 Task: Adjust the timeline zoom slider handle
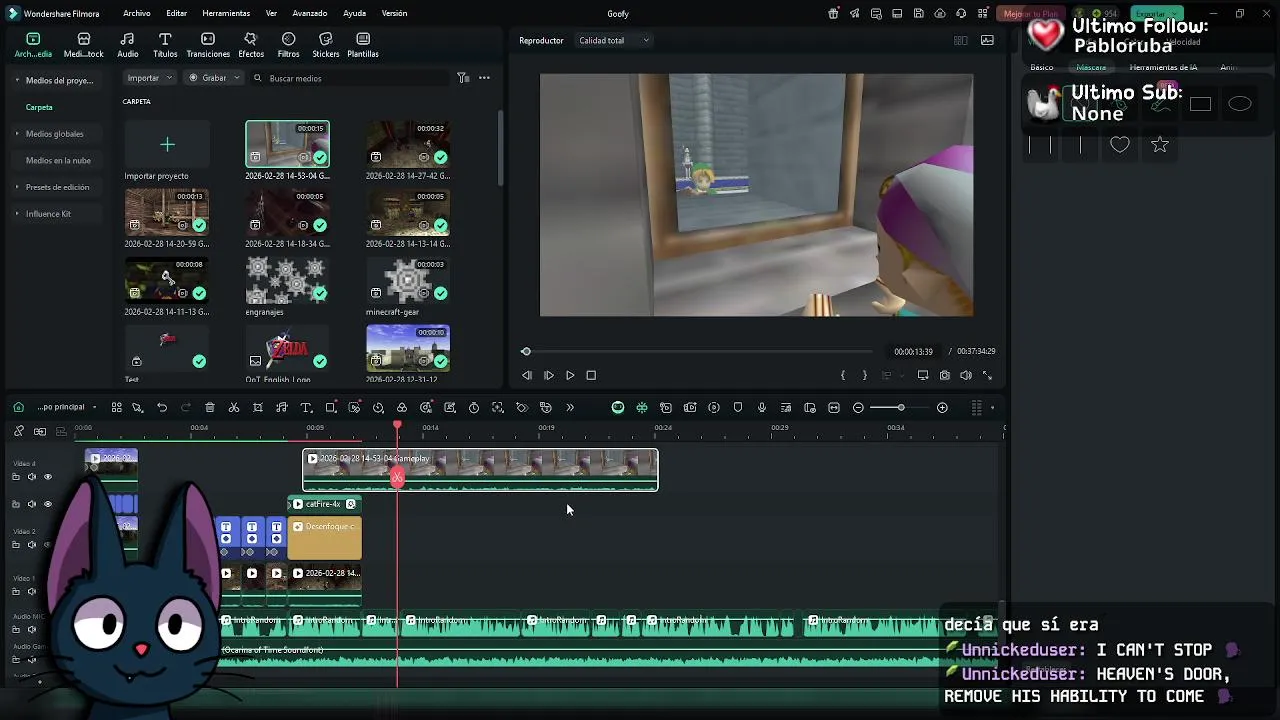900,408
